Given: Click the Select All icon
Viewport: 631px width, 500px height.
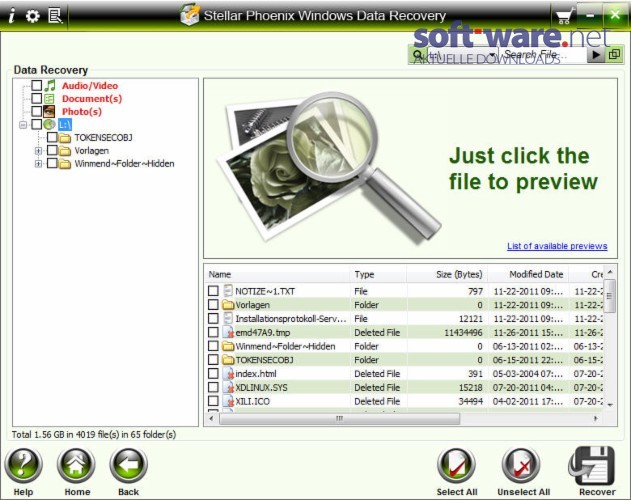Looking at the screenshot, I should point(456,465).
